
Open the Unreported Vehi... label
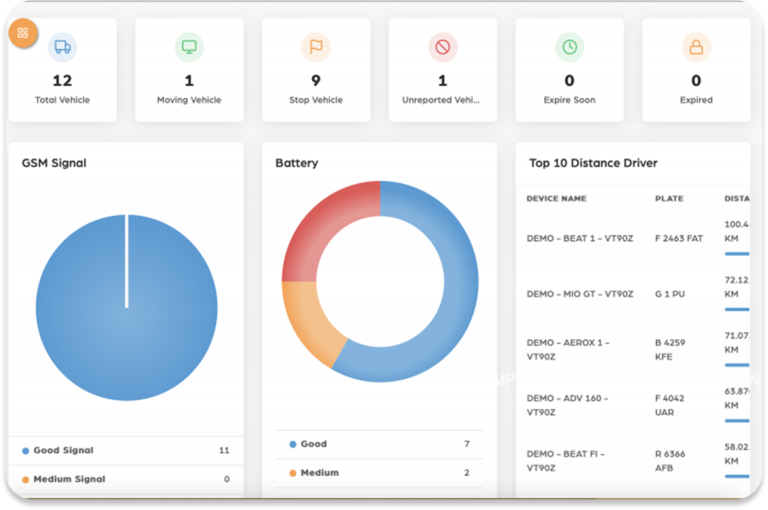click(x=441, y=100)
